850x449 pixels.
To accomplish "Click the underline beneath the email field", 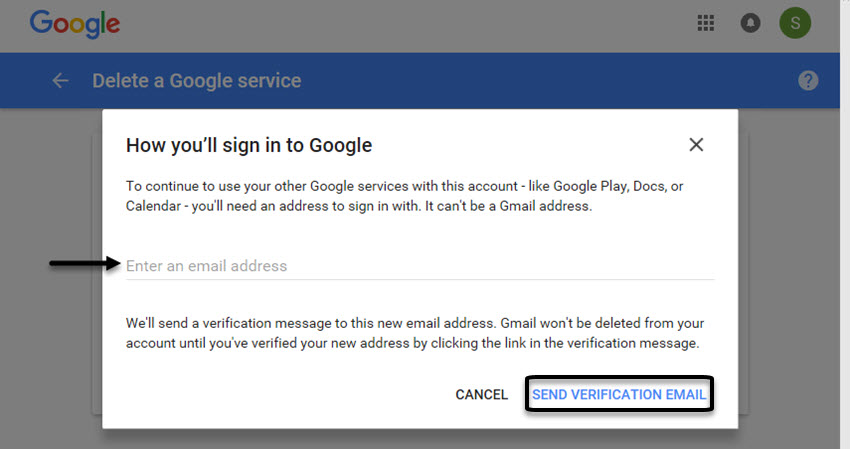I will tap(420, 280).
